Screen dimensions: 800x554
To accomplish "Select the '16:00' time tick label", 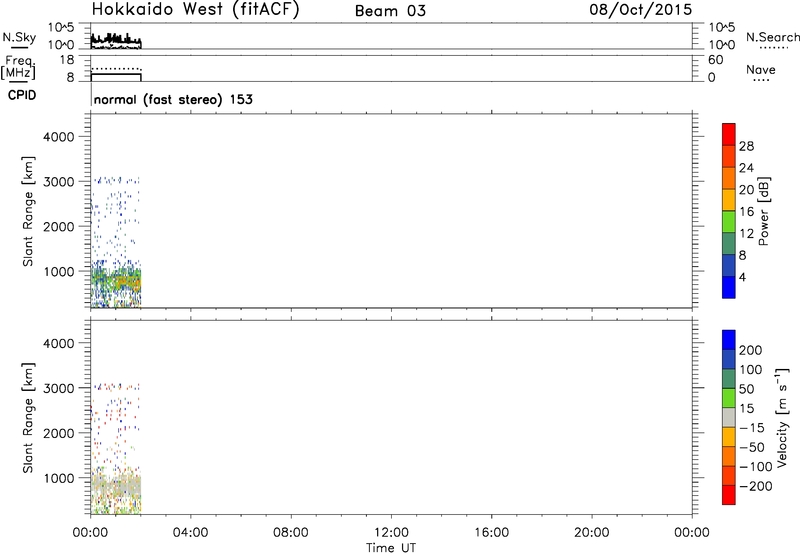I will tap(491, 533).
